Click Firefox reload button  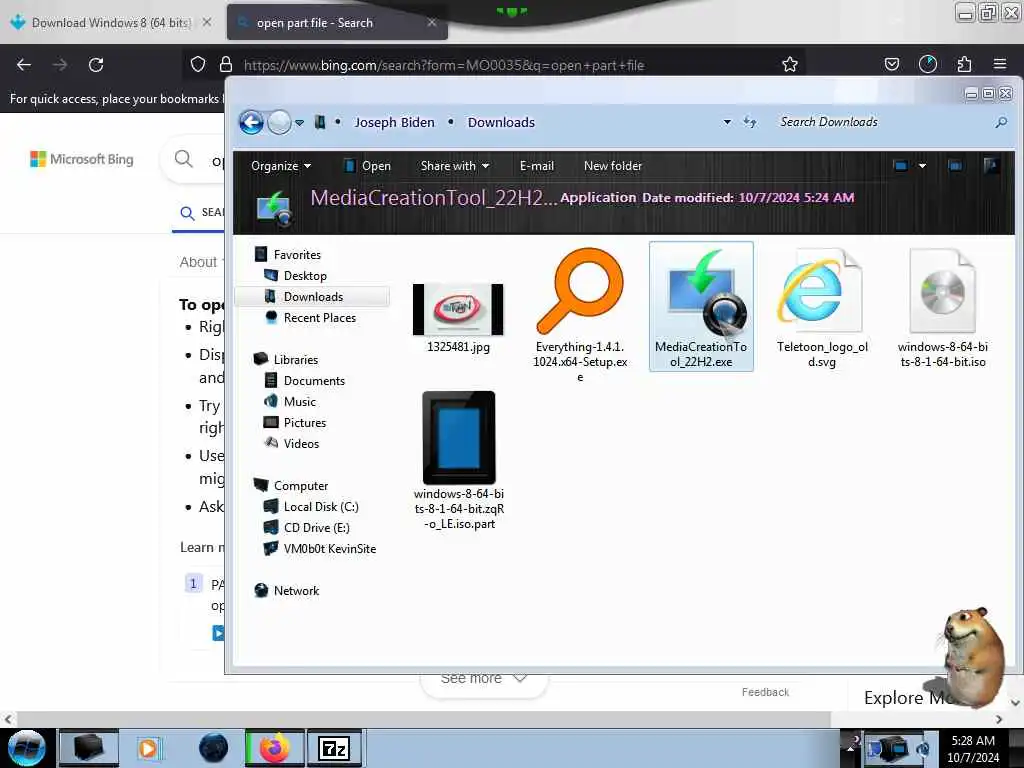coord(96,65)
